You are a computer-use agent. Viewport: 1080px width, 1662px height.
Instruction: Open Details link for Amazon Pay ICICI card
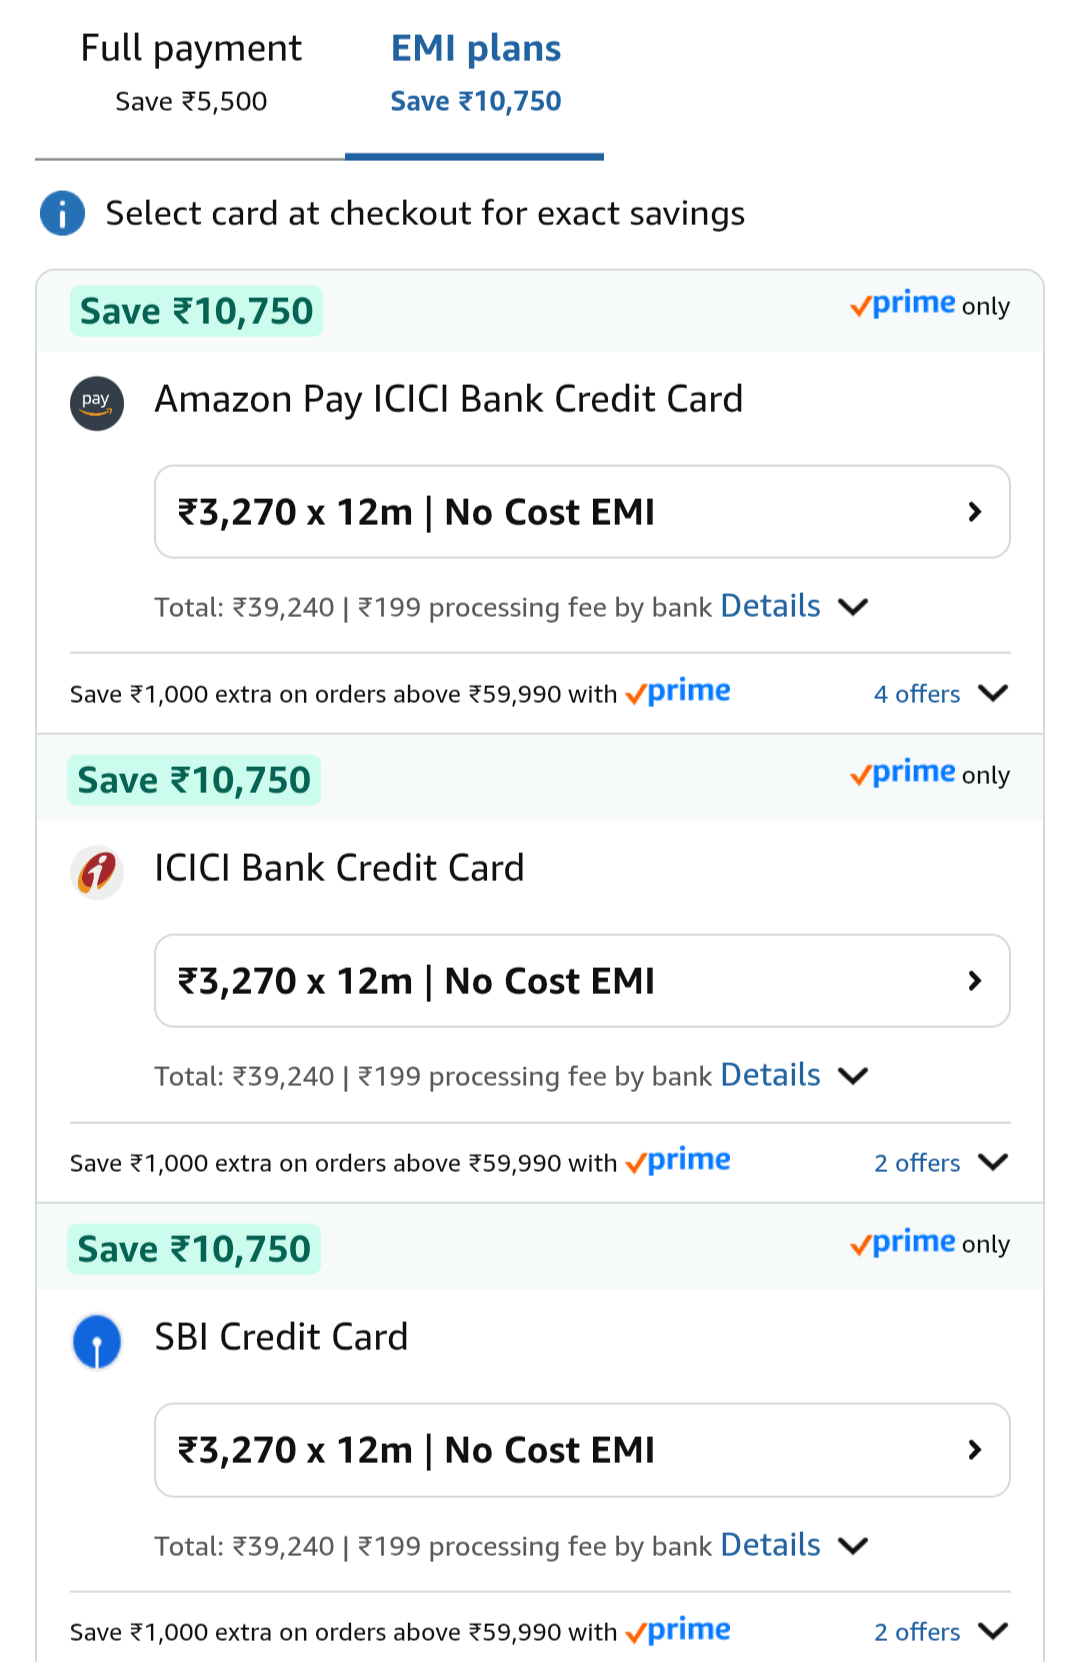[770, 606]
